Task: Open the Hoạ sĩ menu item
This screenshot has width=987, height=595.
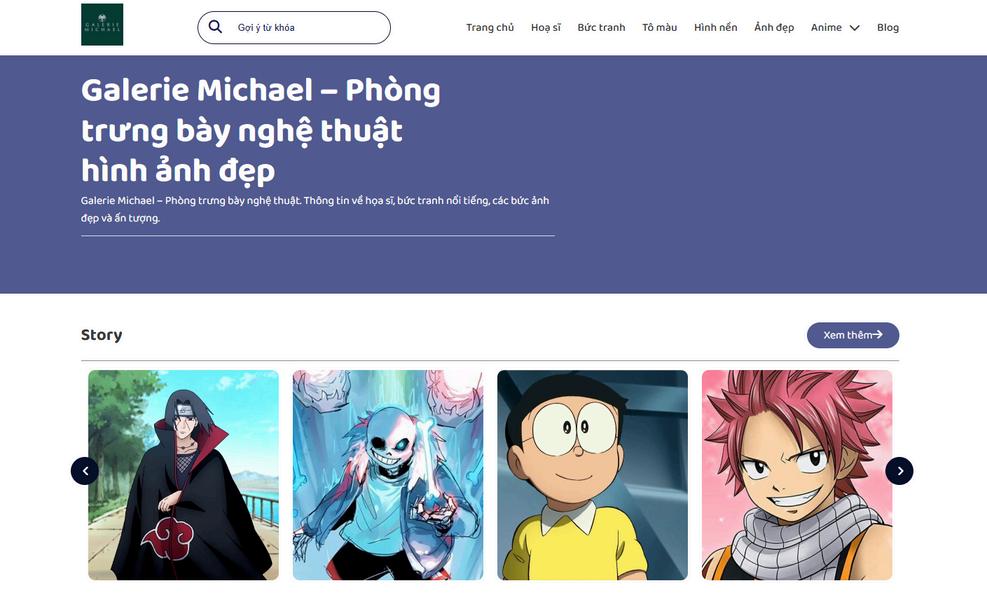Action: point(546,28)
